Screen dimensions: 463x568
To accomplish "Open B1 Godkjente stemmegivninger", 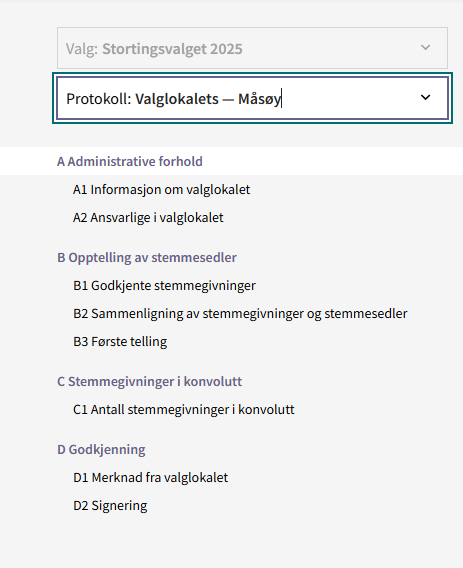I will pyautogui.click(x=164, y=285).
